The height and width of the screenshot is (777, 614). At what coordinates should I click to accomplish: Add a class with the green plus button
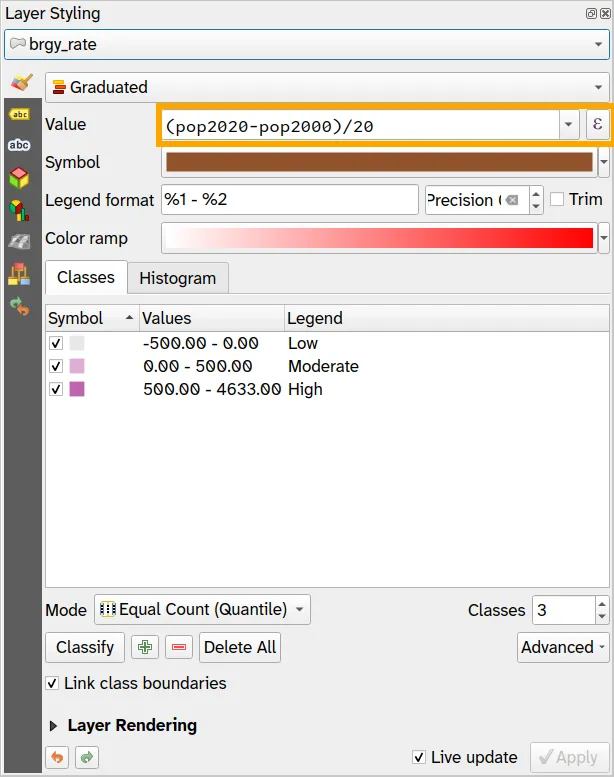[145, 647]
